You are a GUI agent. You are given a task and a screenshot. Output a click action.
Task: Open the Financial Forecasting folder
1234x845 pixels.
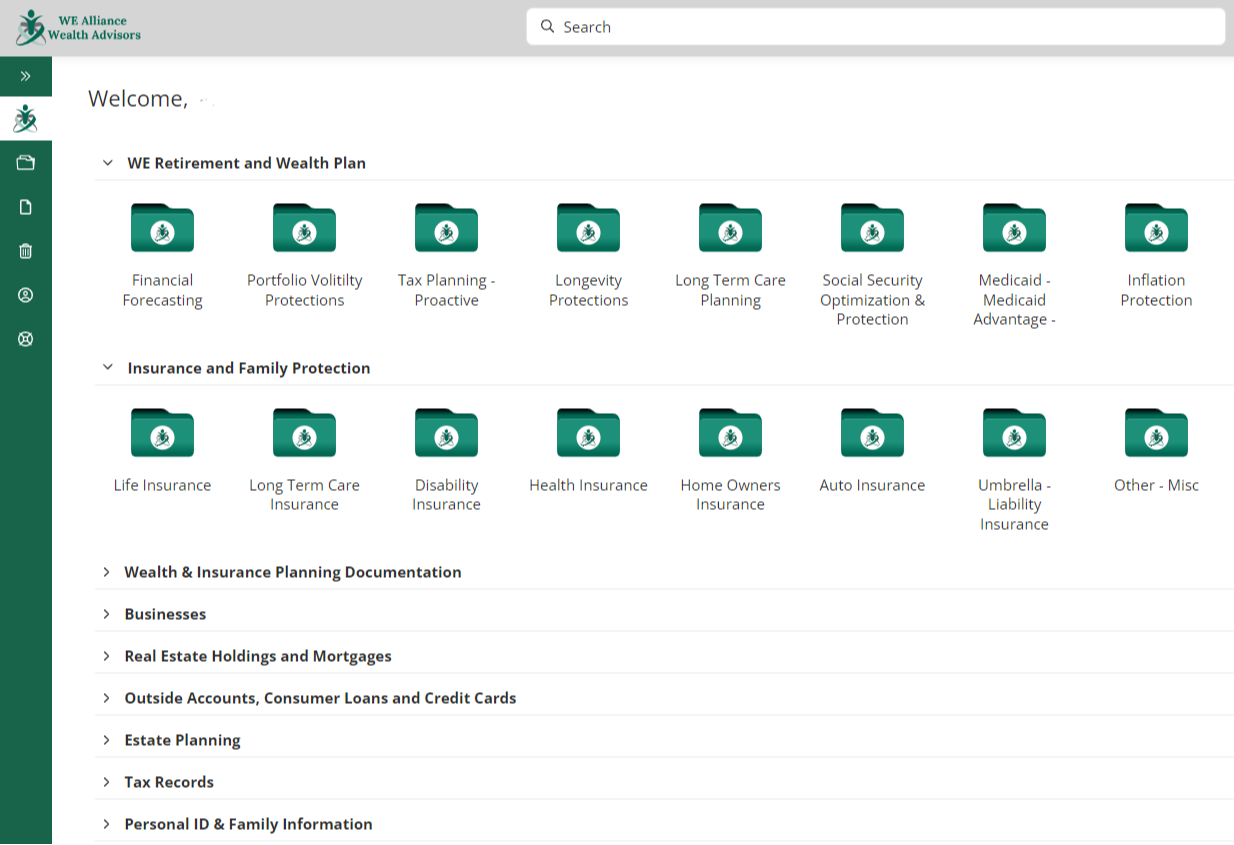pyautogui.click(x=162, y=228)
